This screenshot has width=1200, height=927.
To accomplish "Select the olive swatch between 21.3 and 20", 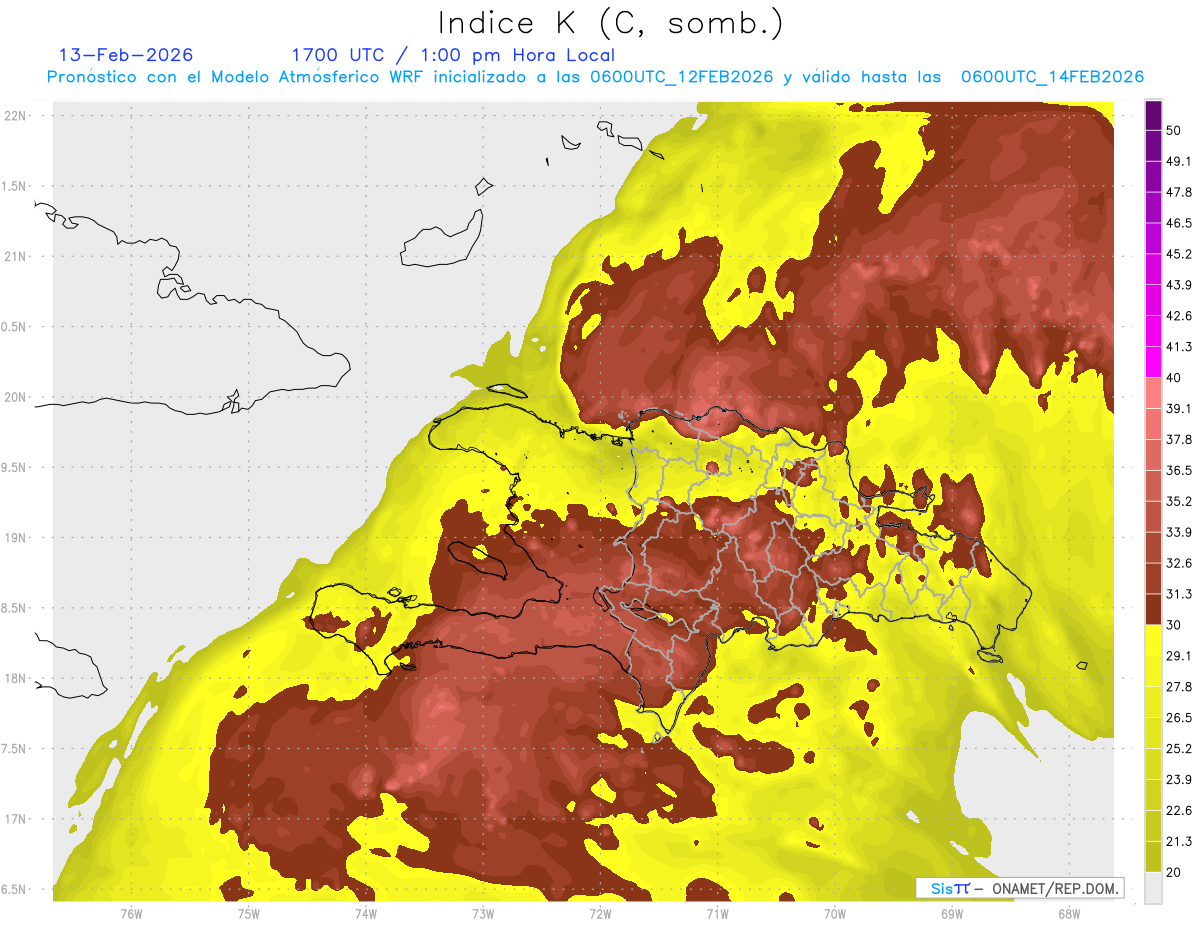I will click(1153, 857).
